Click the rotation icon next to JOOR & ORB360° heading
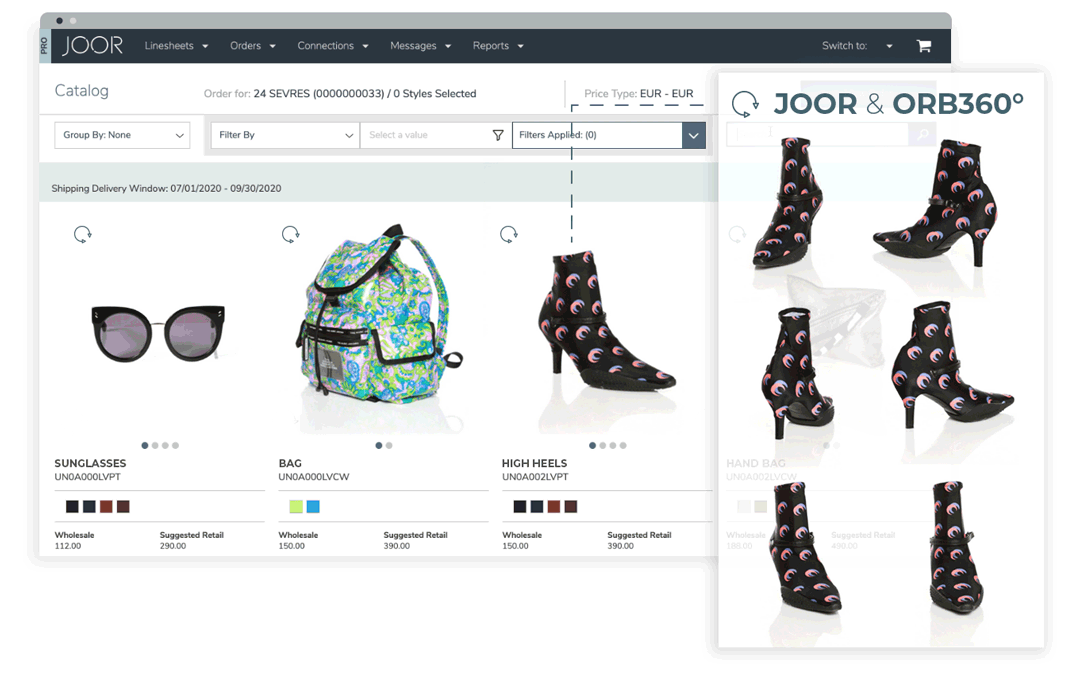The height and width of the screenshot is (678, 1080). 744,103
